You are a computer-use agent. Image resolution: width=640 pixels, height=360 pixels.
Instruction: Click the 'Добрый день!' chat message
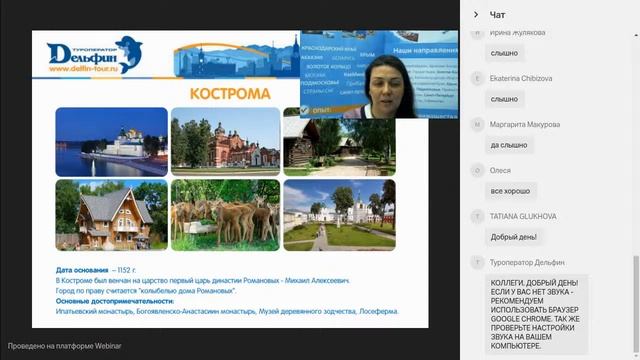513,237
